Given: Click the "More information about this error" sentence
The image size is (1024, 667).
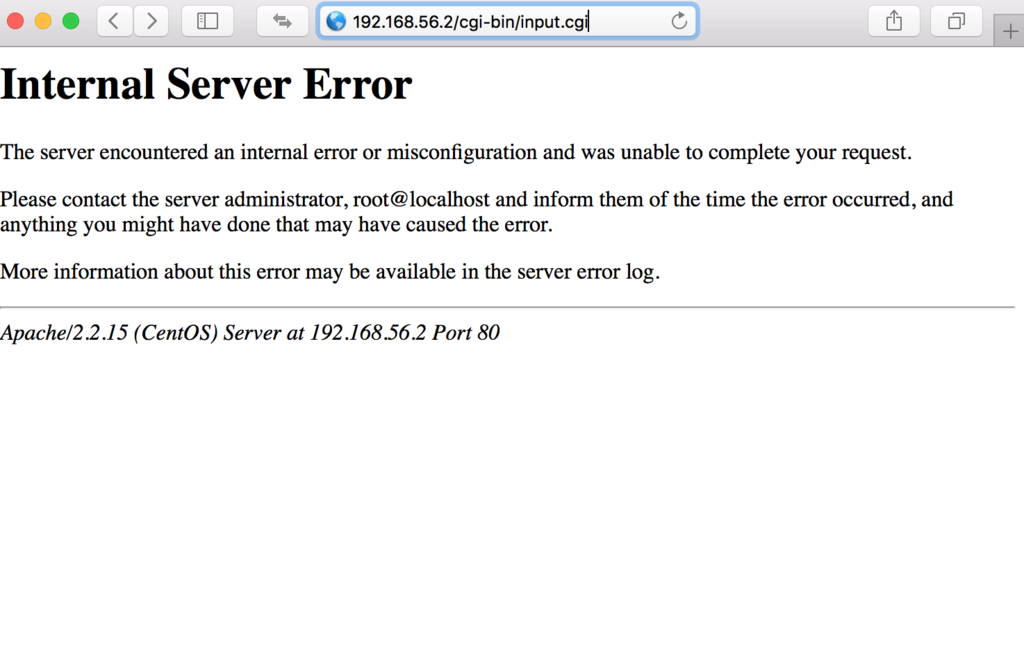Looking at the screenshot, I should [x=330, y=271].
